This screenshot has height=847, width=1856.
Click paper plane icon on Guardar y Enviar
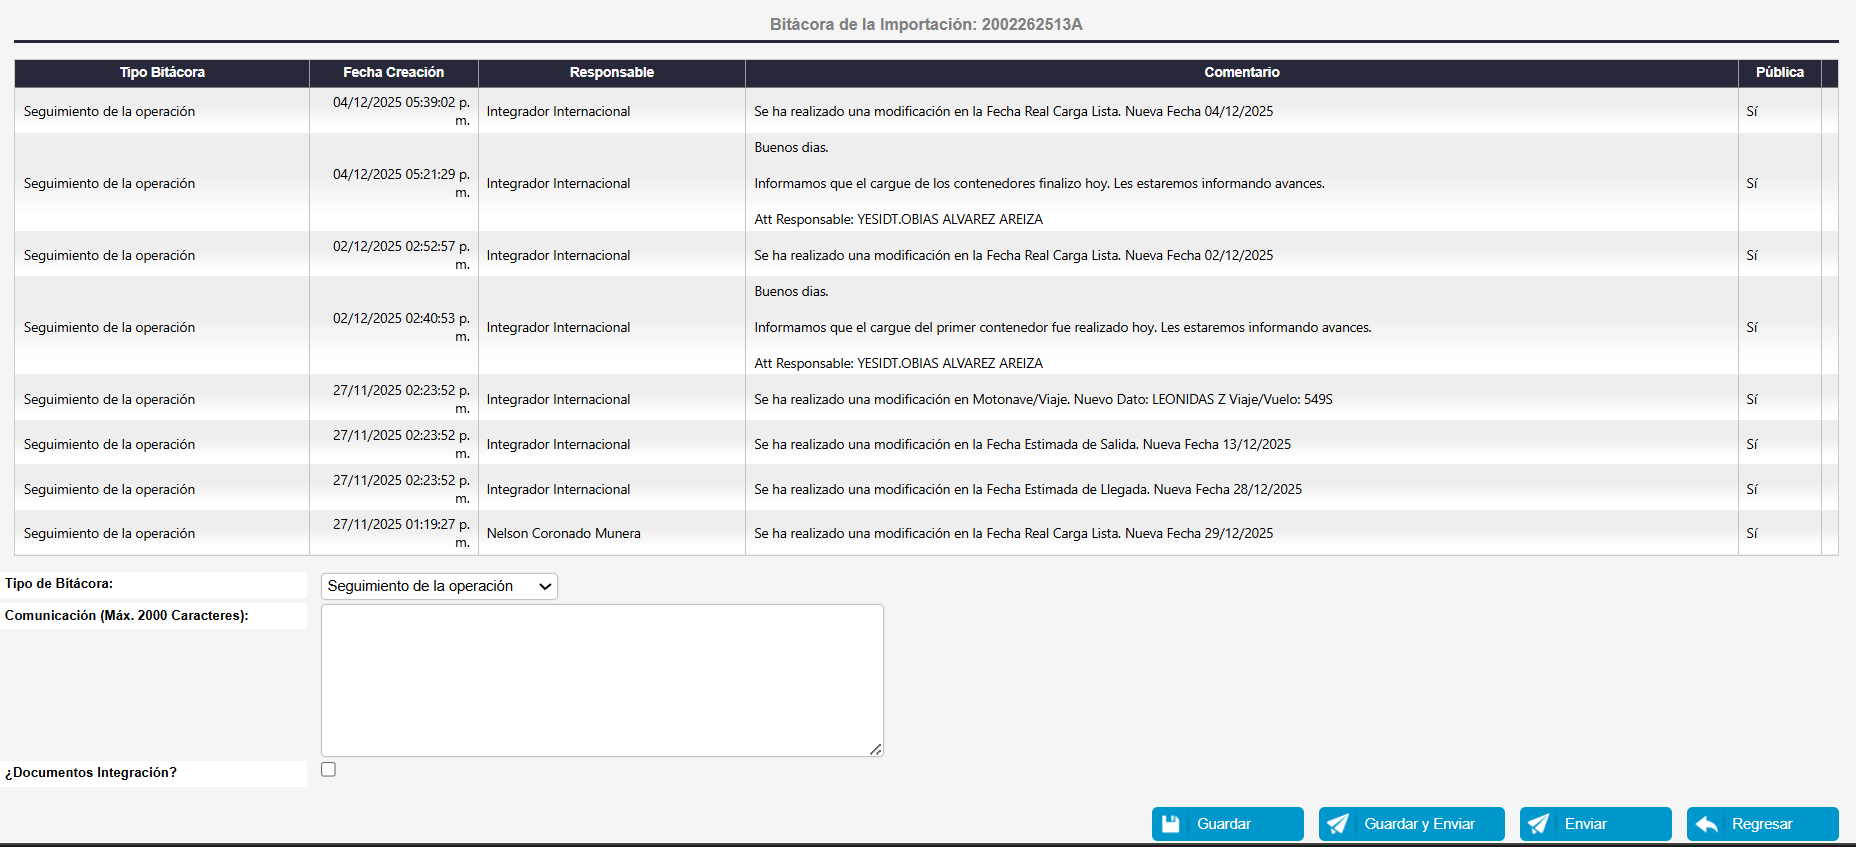(1338, 824)
